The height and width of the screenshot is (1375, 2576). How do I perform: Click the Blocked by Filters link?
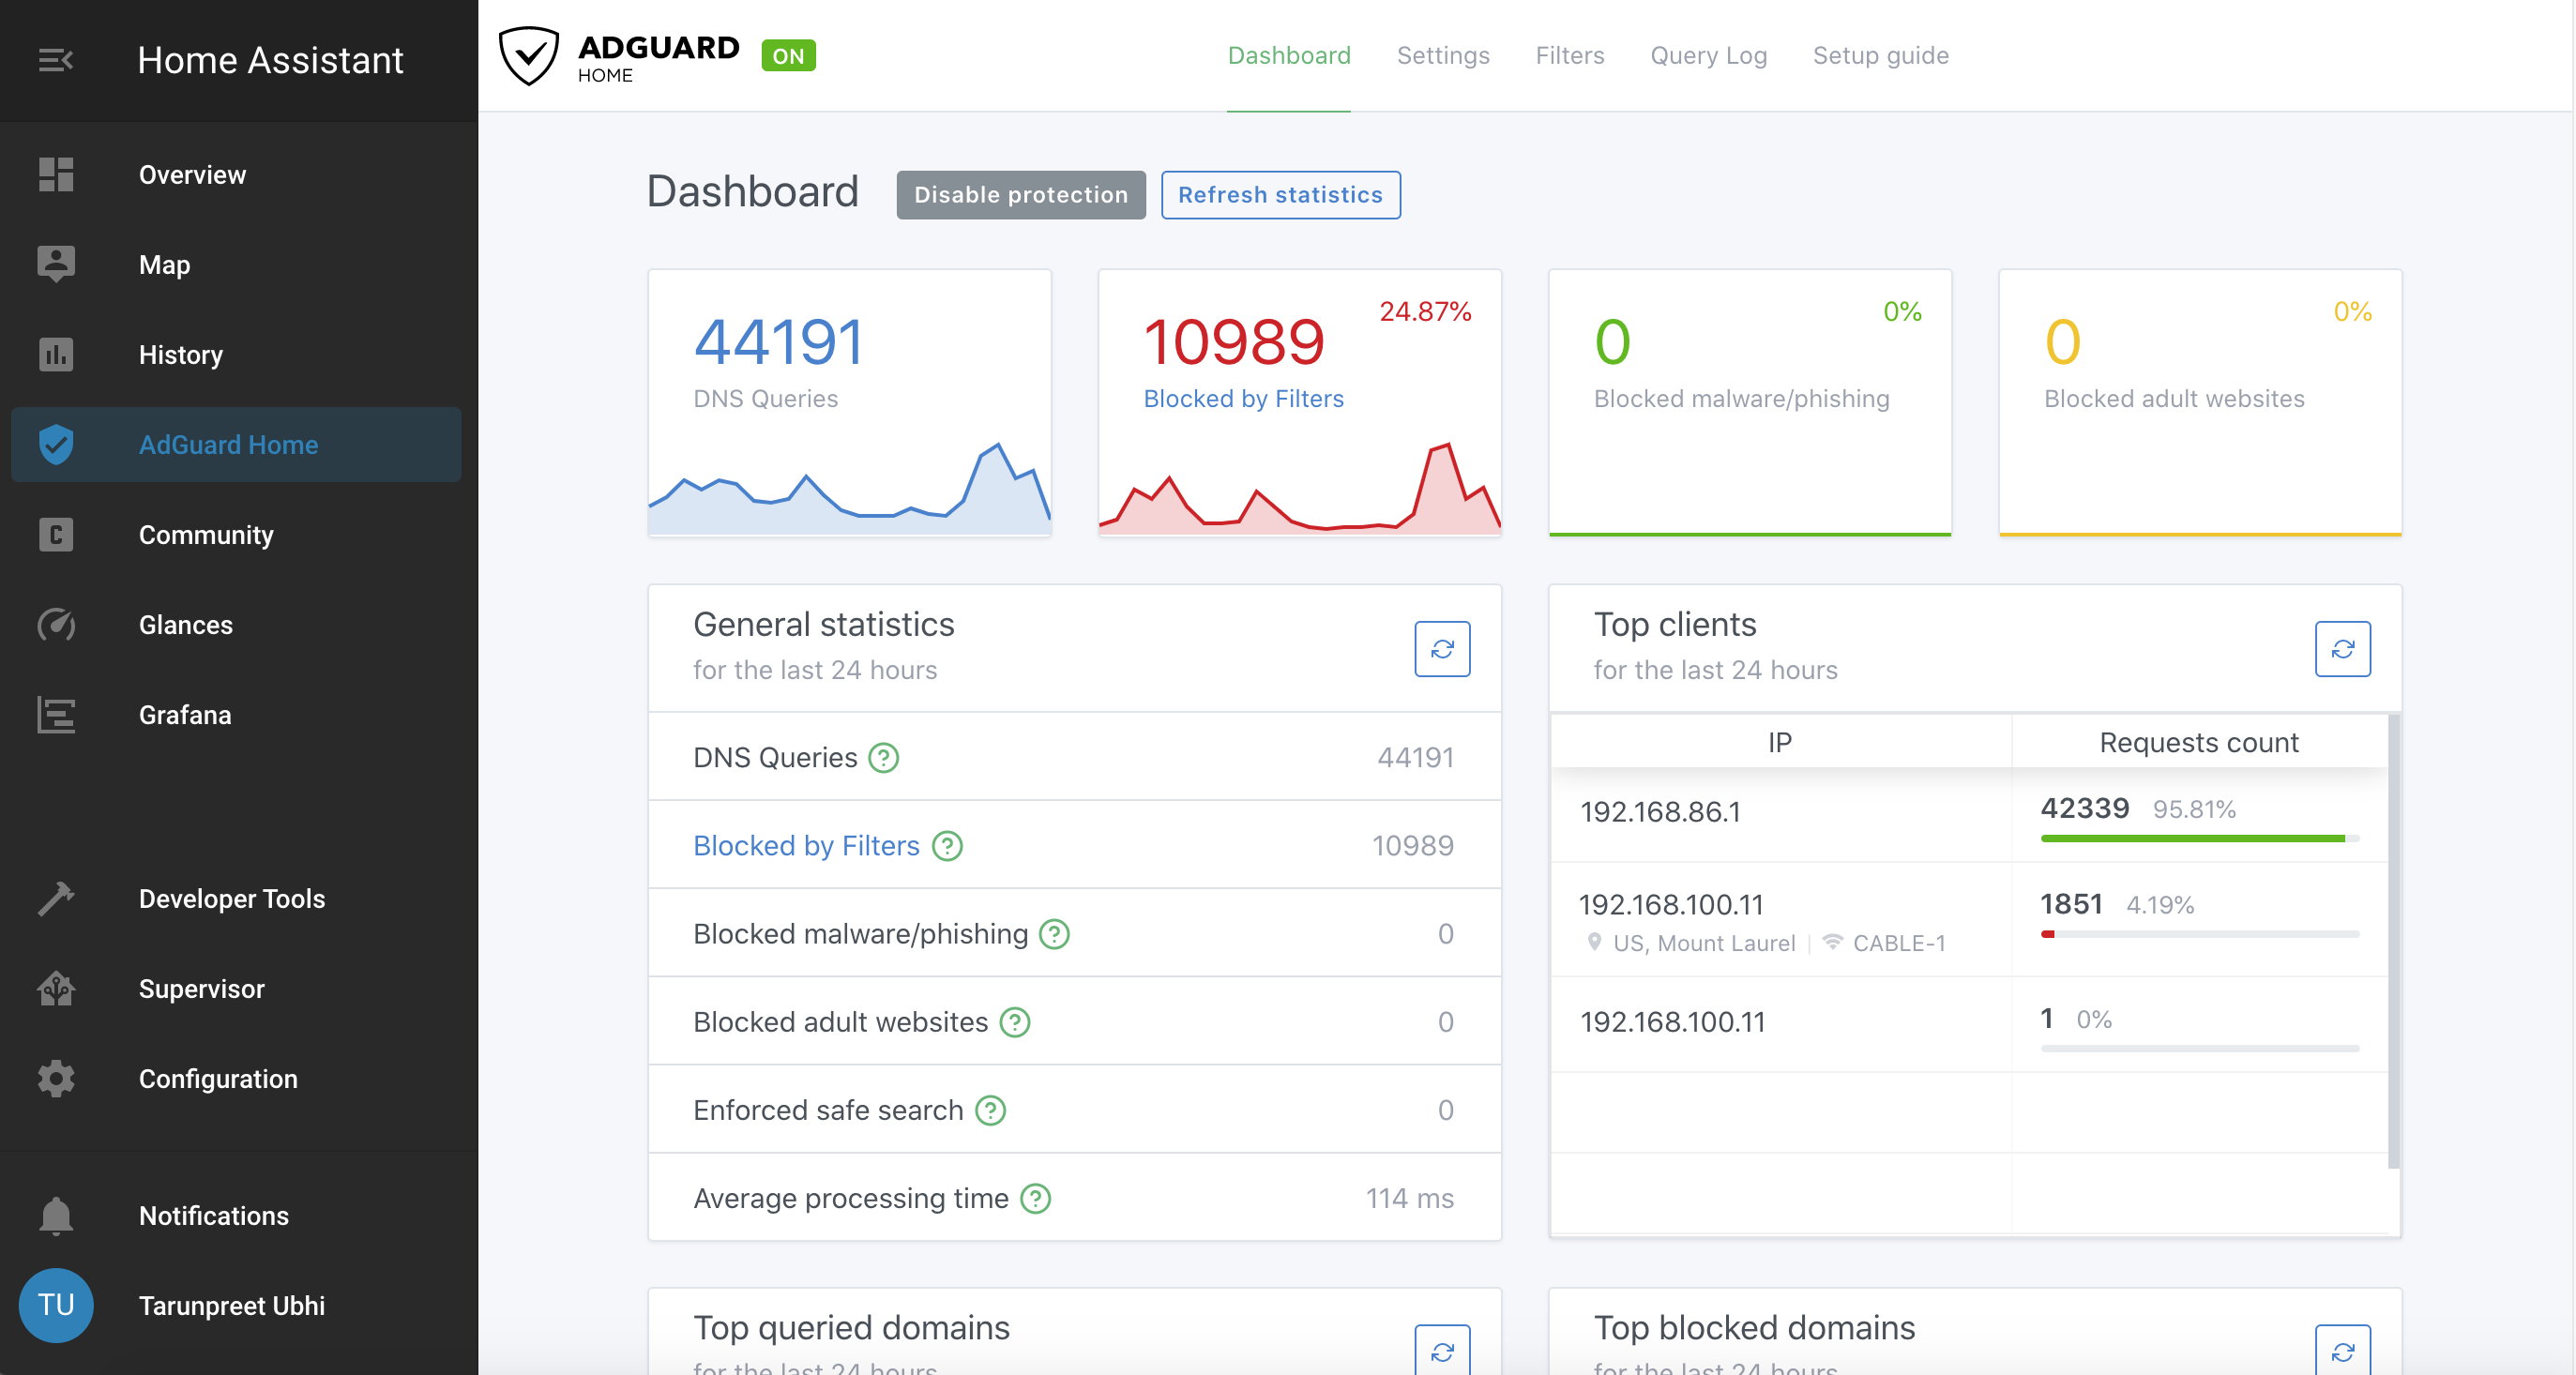[x=804, y=843]
